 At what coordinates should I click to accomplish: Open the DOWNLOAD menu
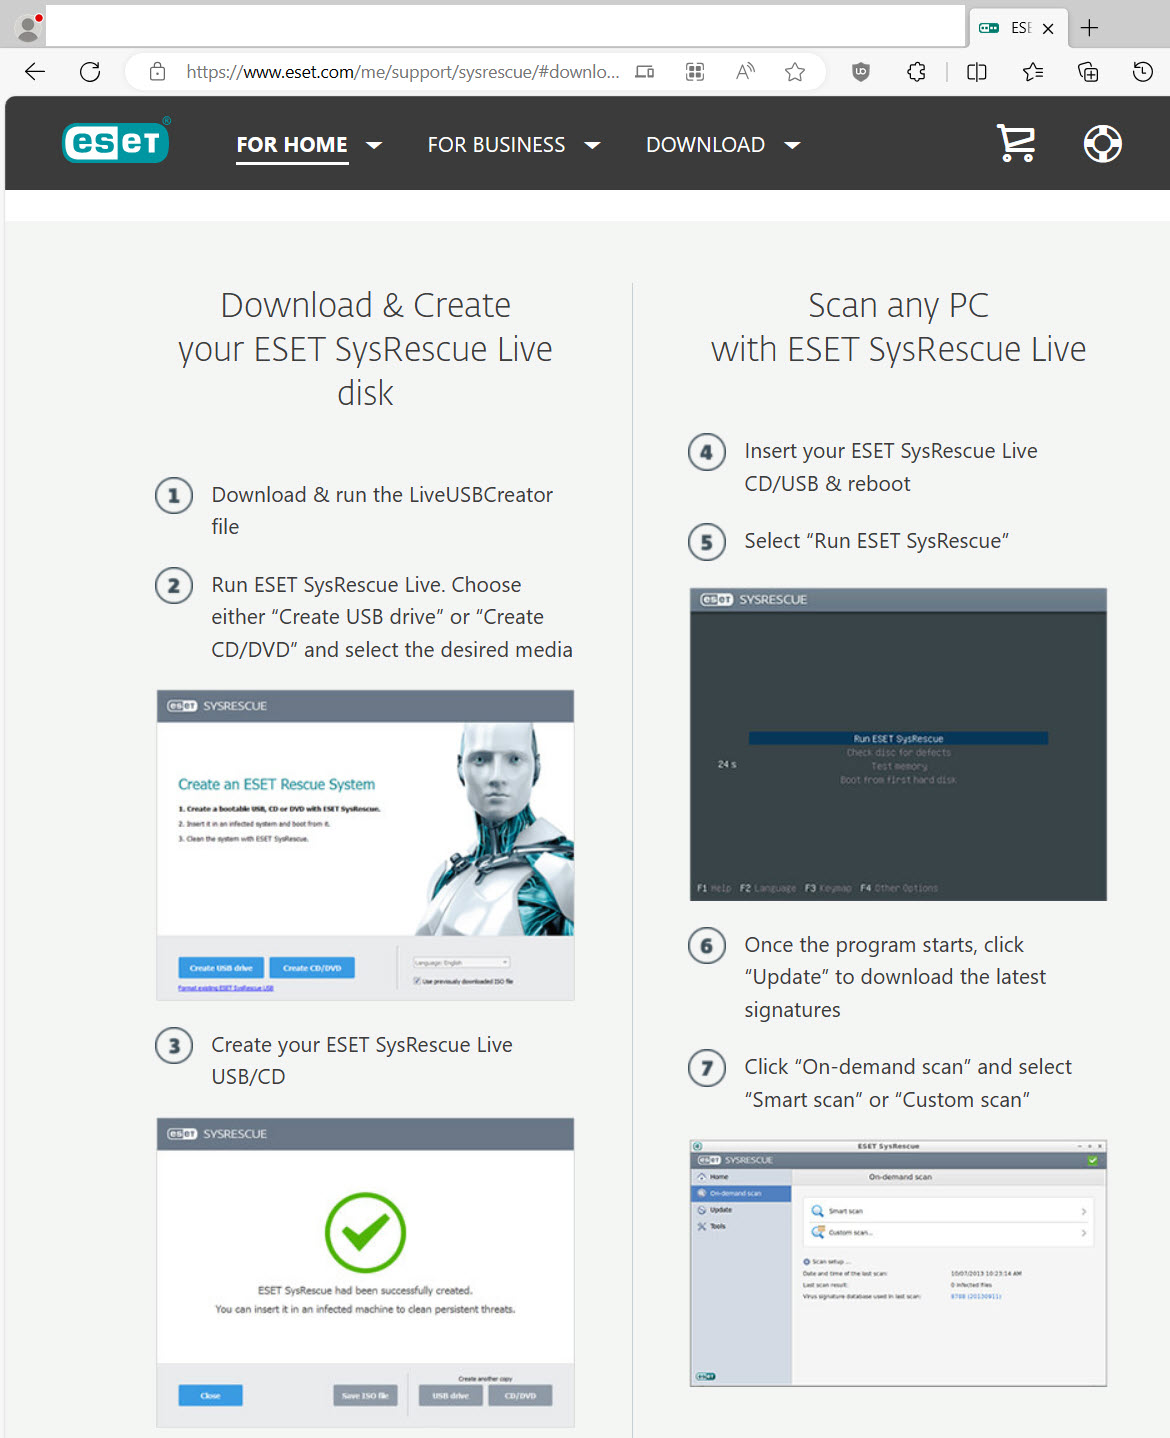[x=705, y=145]
